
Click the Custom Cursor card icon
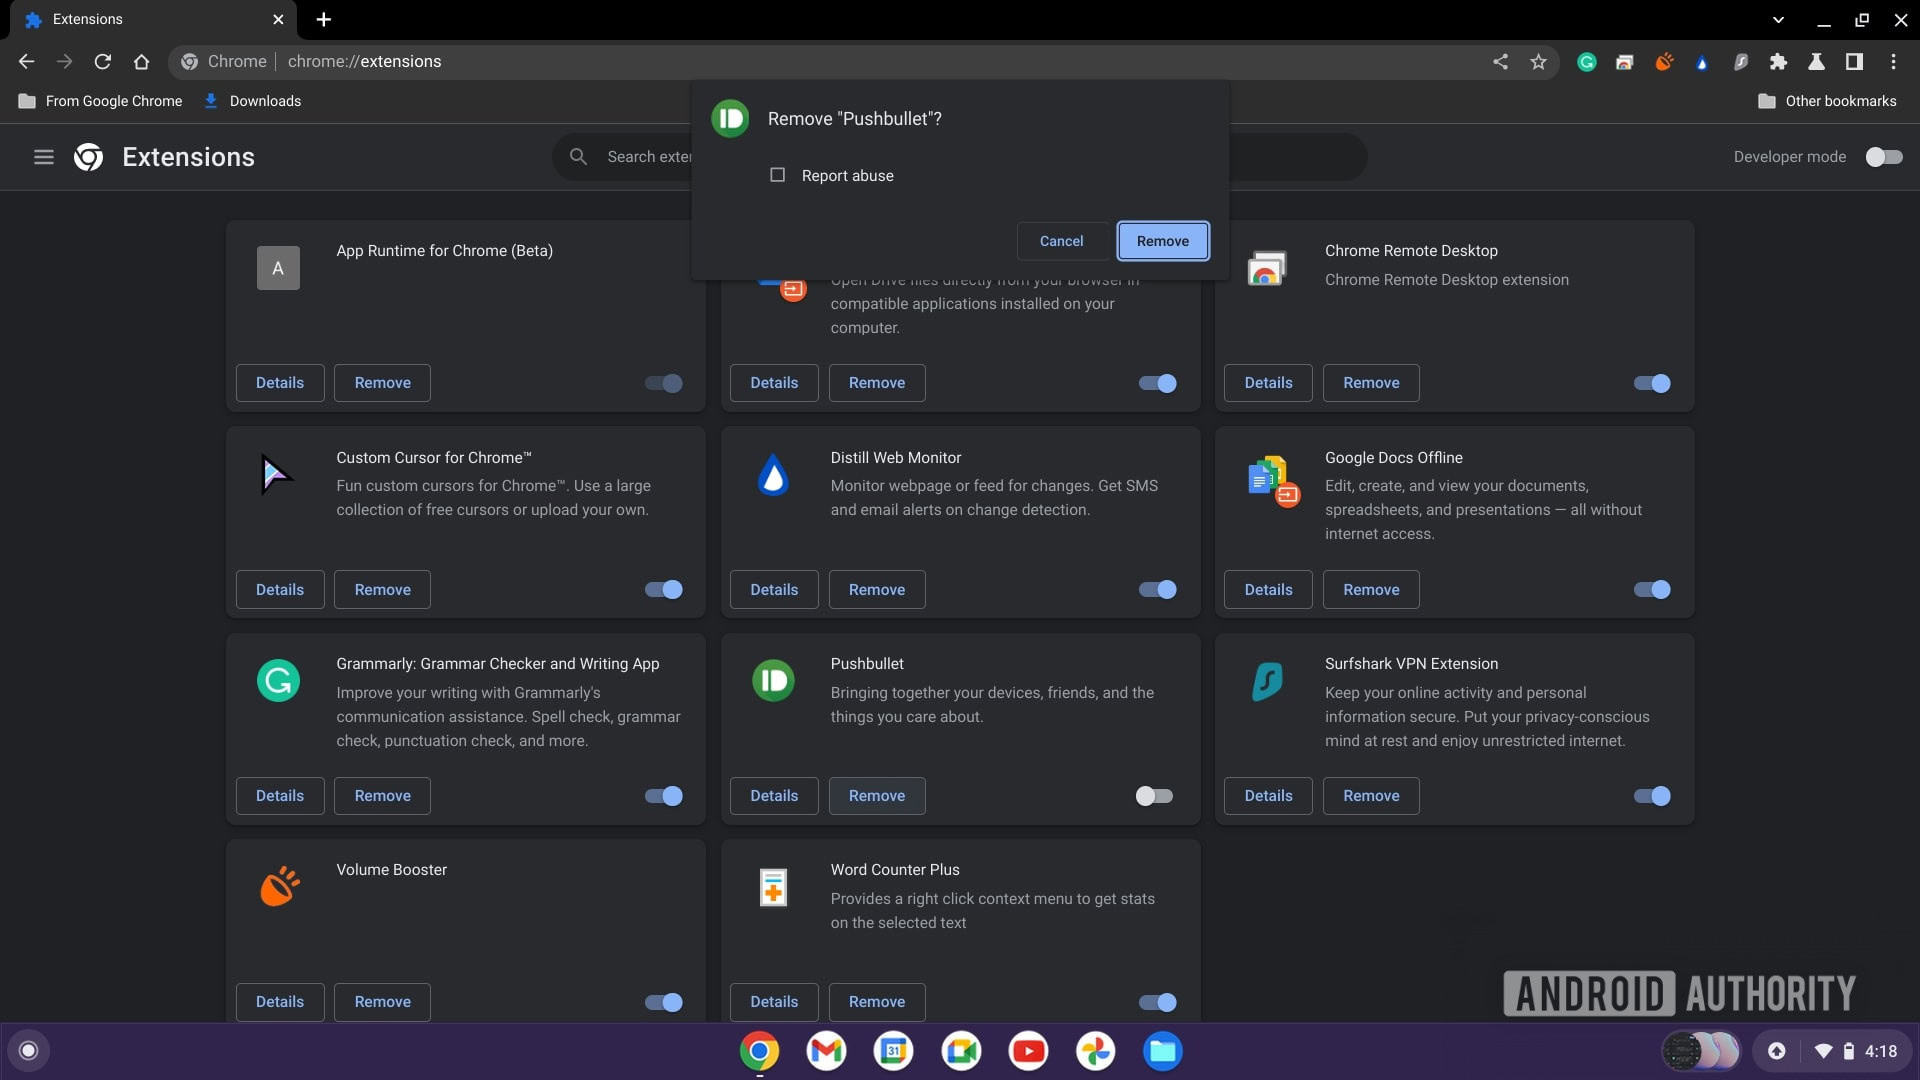276,474
